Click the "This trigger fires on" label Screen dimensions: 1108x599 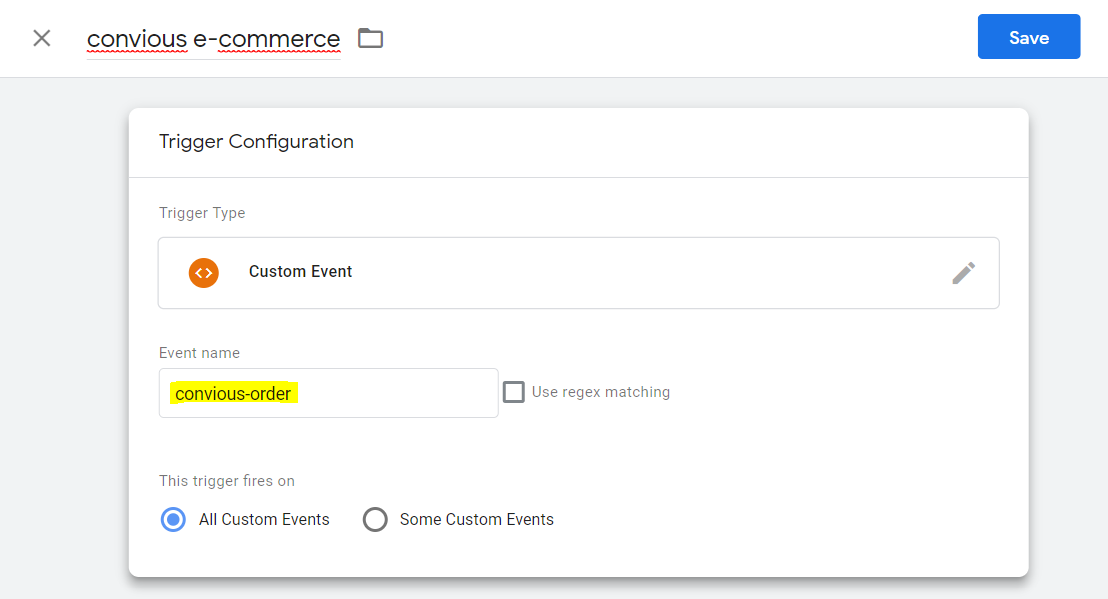(227, 481)
